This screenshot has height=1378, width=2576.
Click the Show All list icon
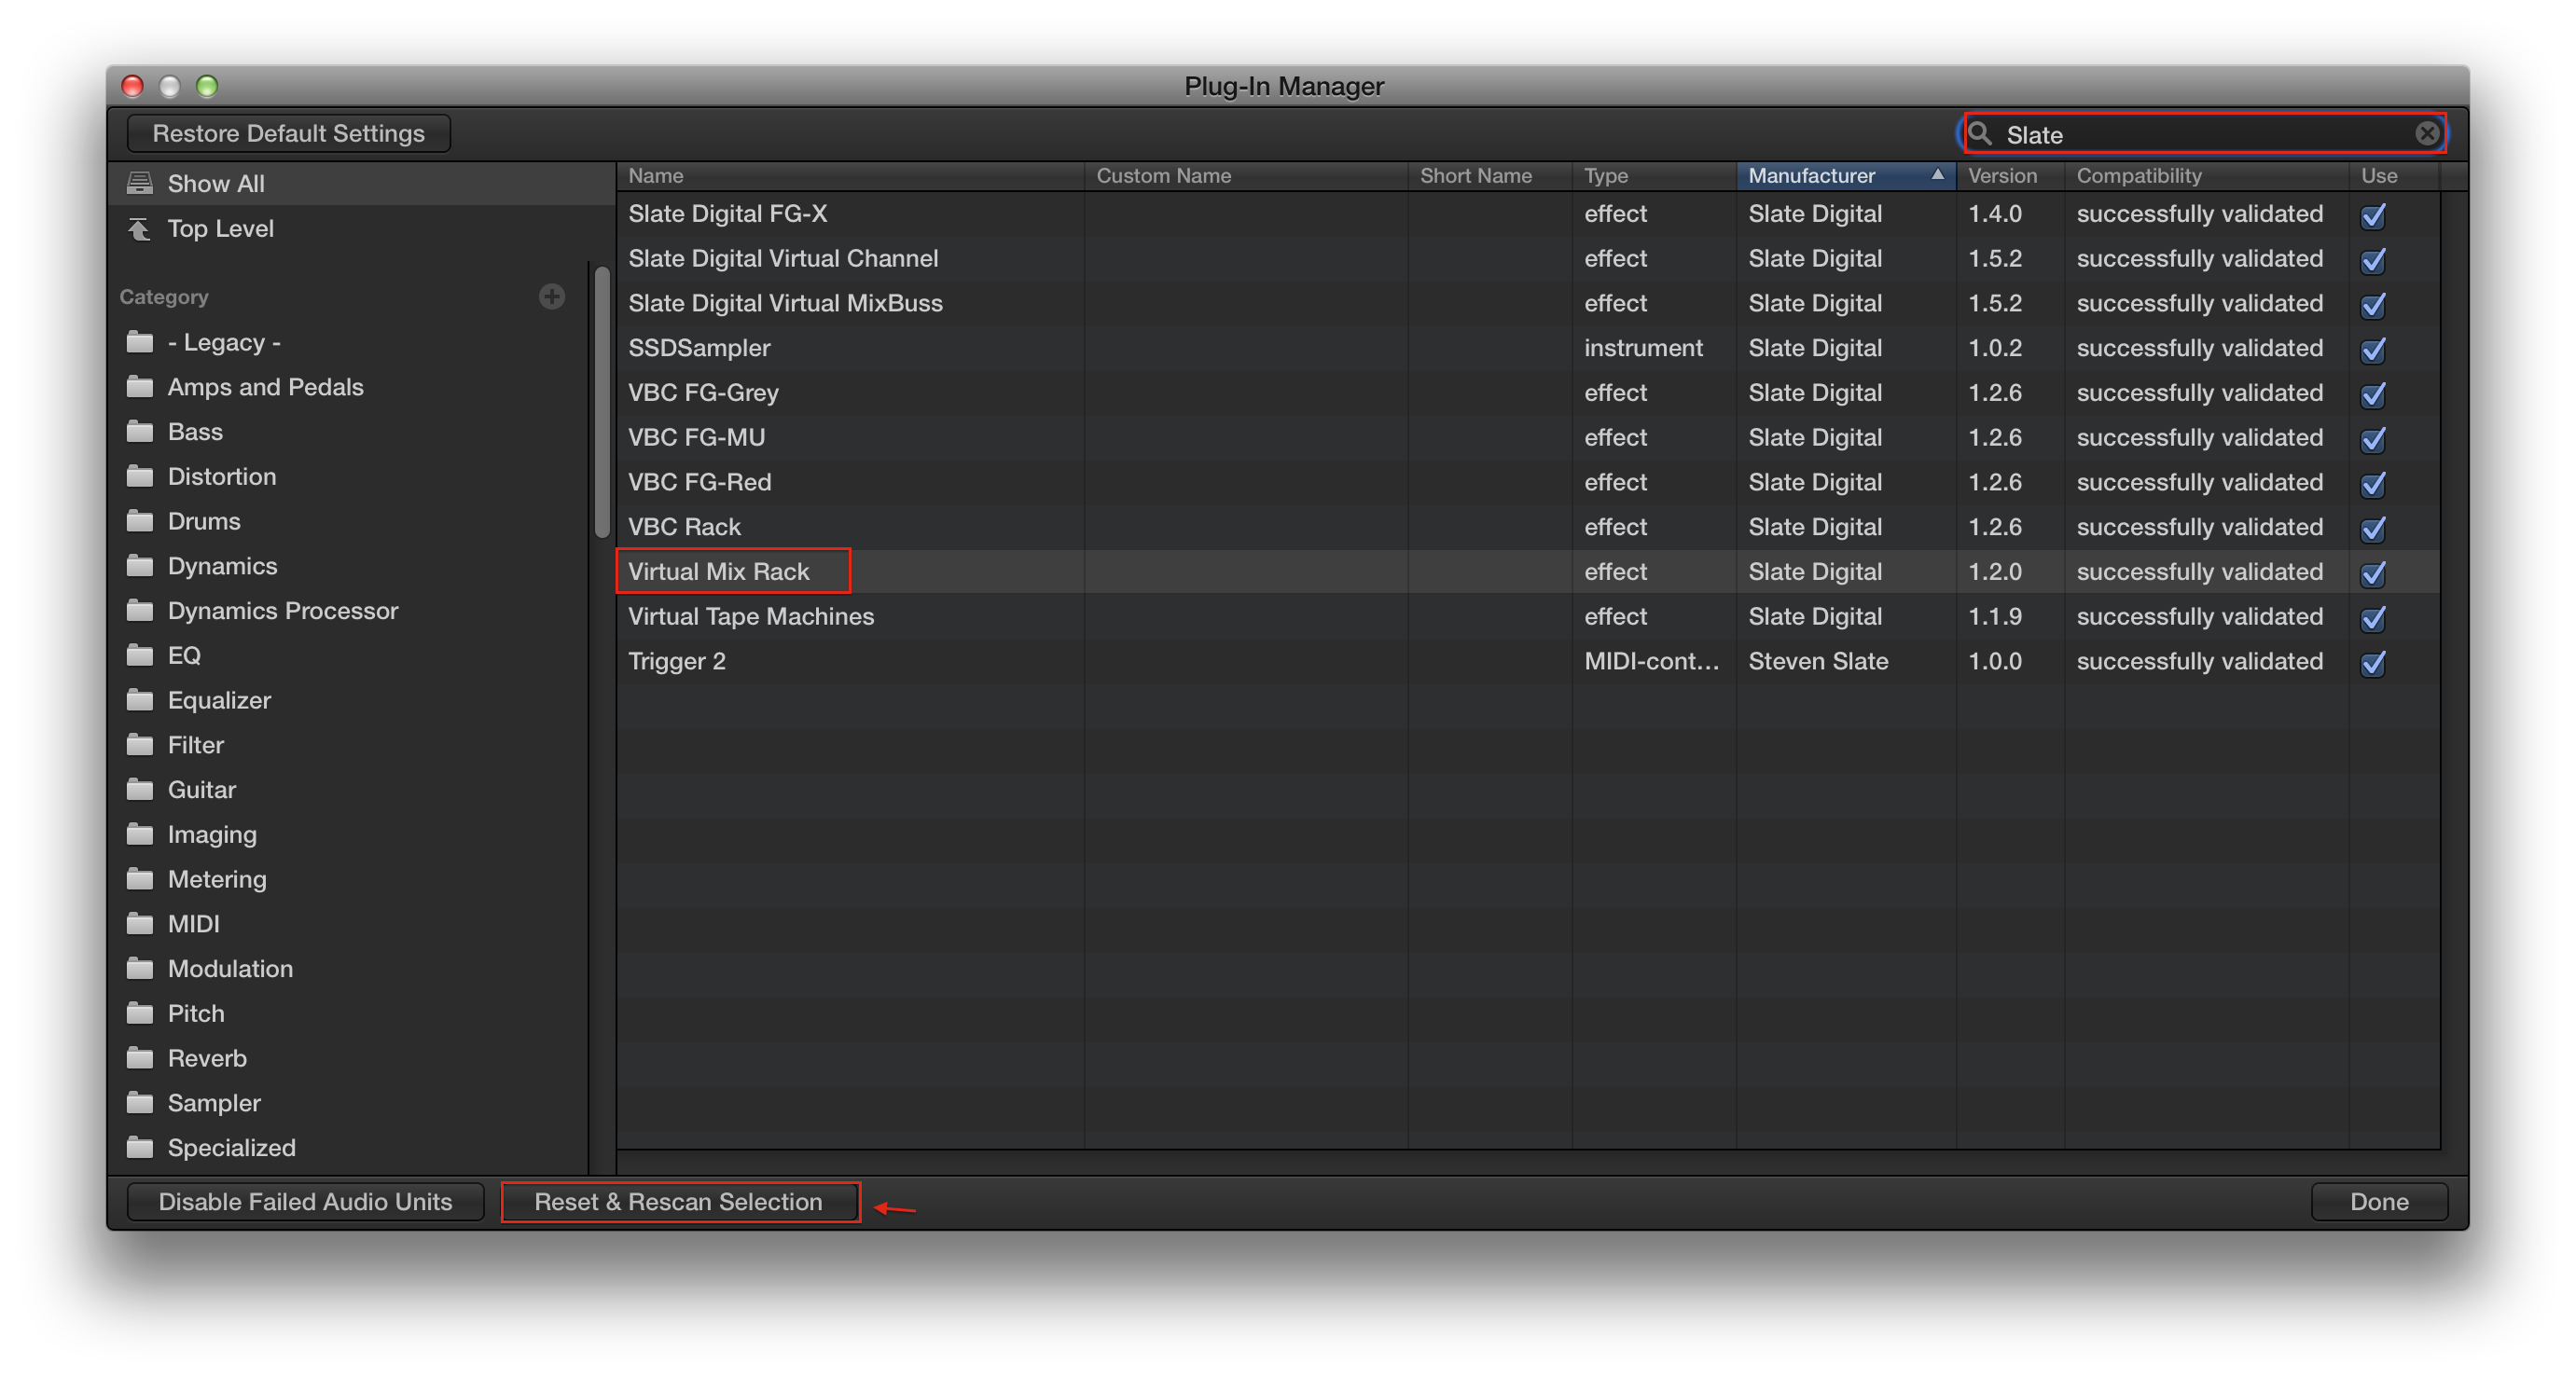(x=140, y=184)
